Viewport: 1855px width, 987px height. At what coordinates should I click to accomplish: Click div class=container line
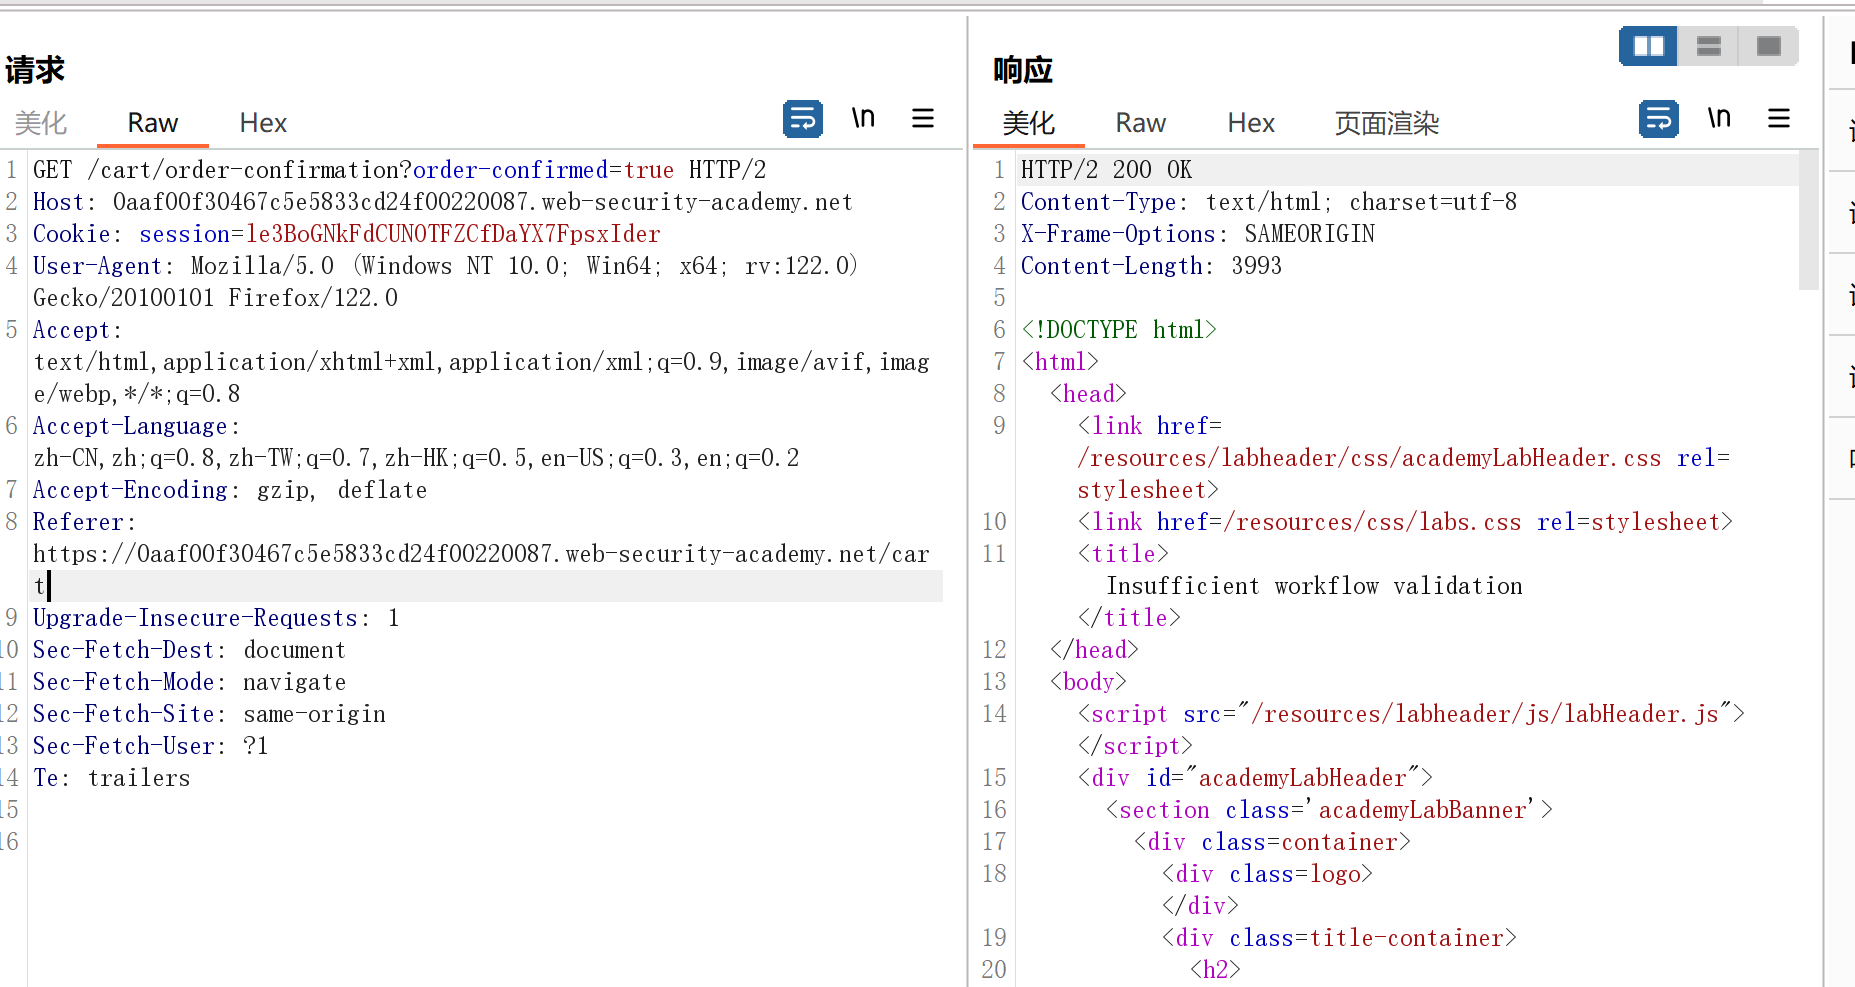click(1272, 842)
